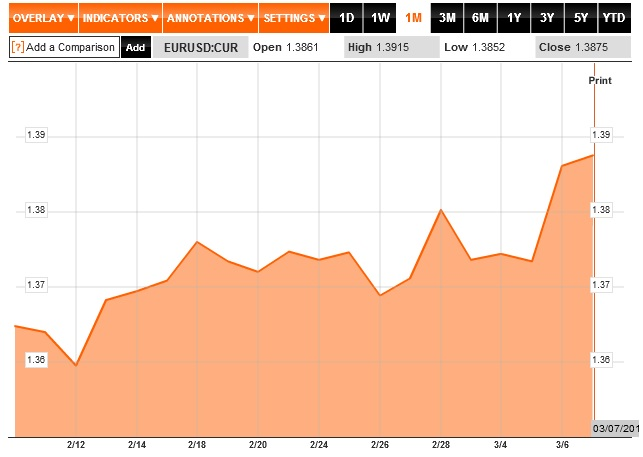643x457 pixels.
Task: Select the YTD range tab
Action: click(616, 18)
